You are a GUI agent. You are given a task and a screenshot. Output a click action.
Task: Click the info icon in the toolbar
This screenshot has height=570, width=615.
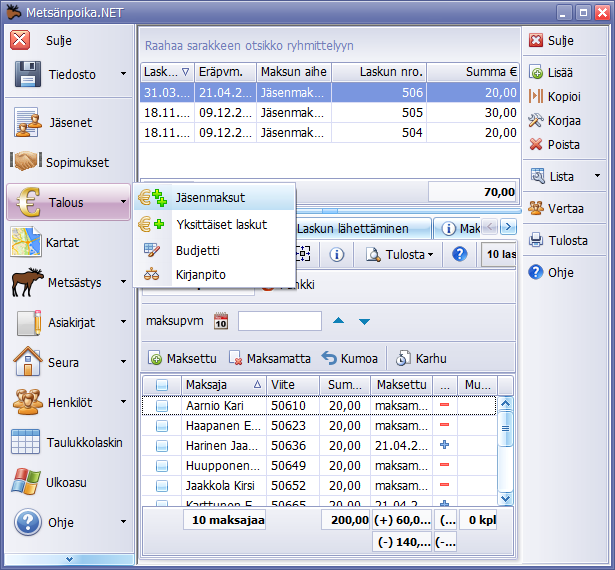coord(336,254)
